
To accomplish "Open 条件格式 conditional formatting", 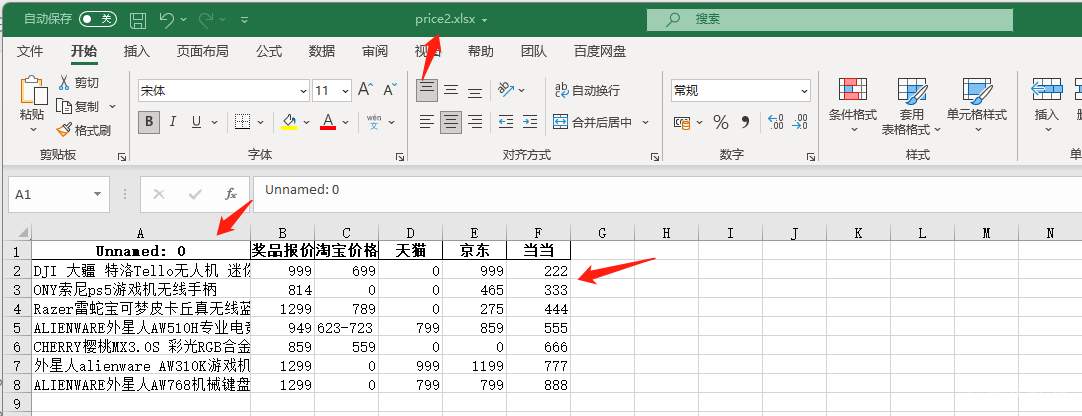I will point(853,106).
